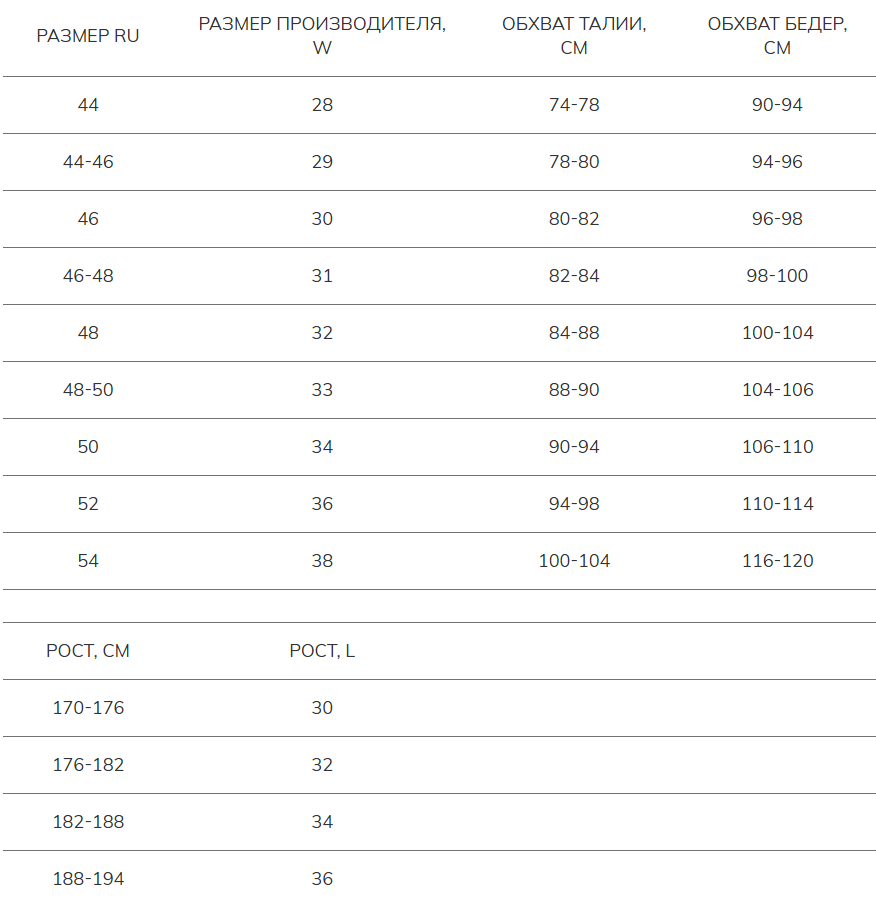Click waist measurement 84-88
This screenshot has height=916, width=876.
[574, 333]
